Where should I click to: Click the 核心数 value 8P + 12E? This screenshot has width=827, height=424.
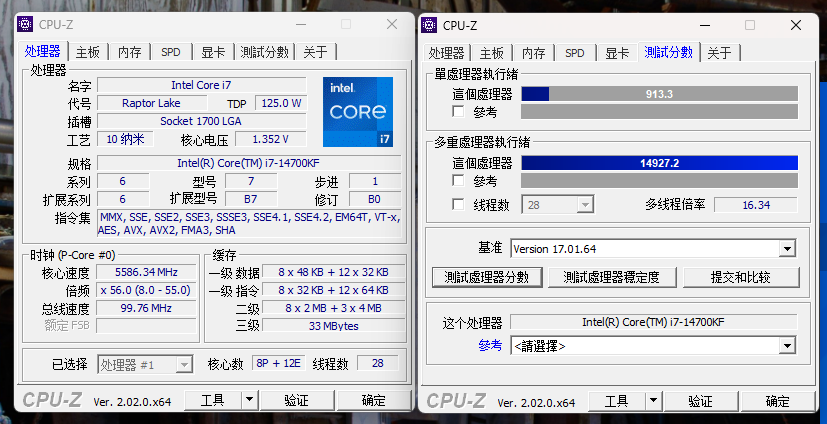278,363
